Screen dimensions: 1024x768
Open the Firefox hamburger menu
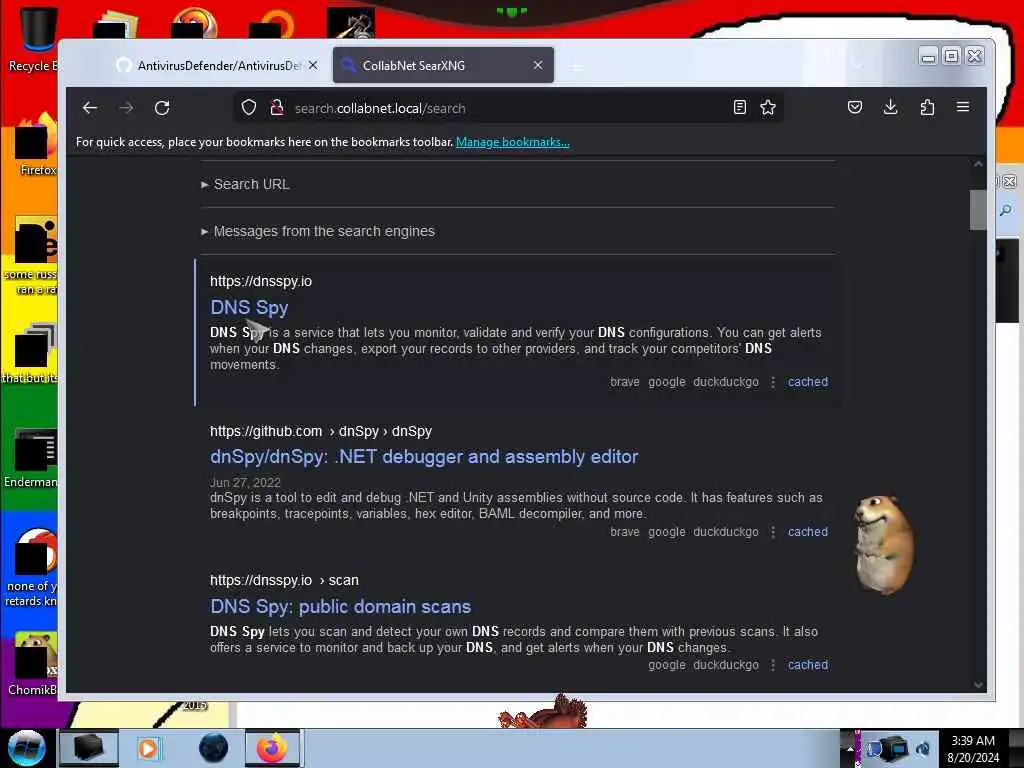[963, 107]
